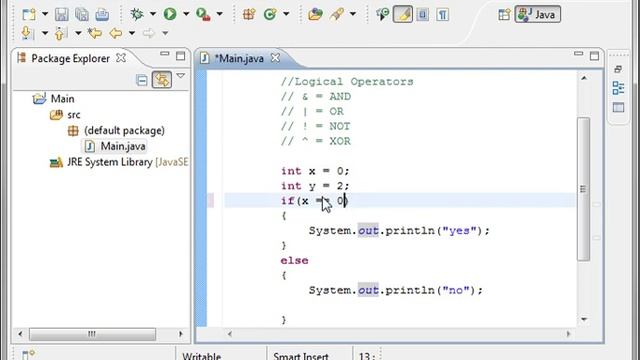Select the Main project in tree
The height and width of the screenshot is (360, 640).
pyautogui.click(x=62, y=99)
